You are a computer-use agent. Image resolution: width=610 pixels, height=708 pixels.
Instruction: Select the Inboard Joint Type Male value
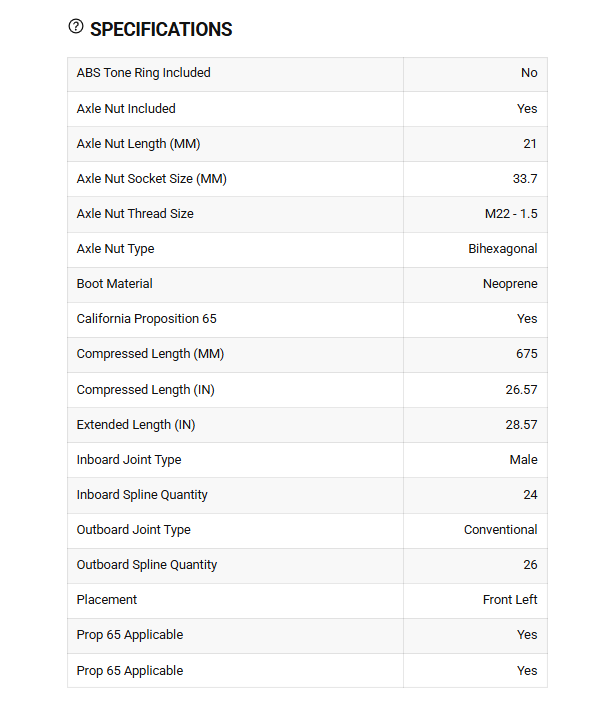coord(524,460)
